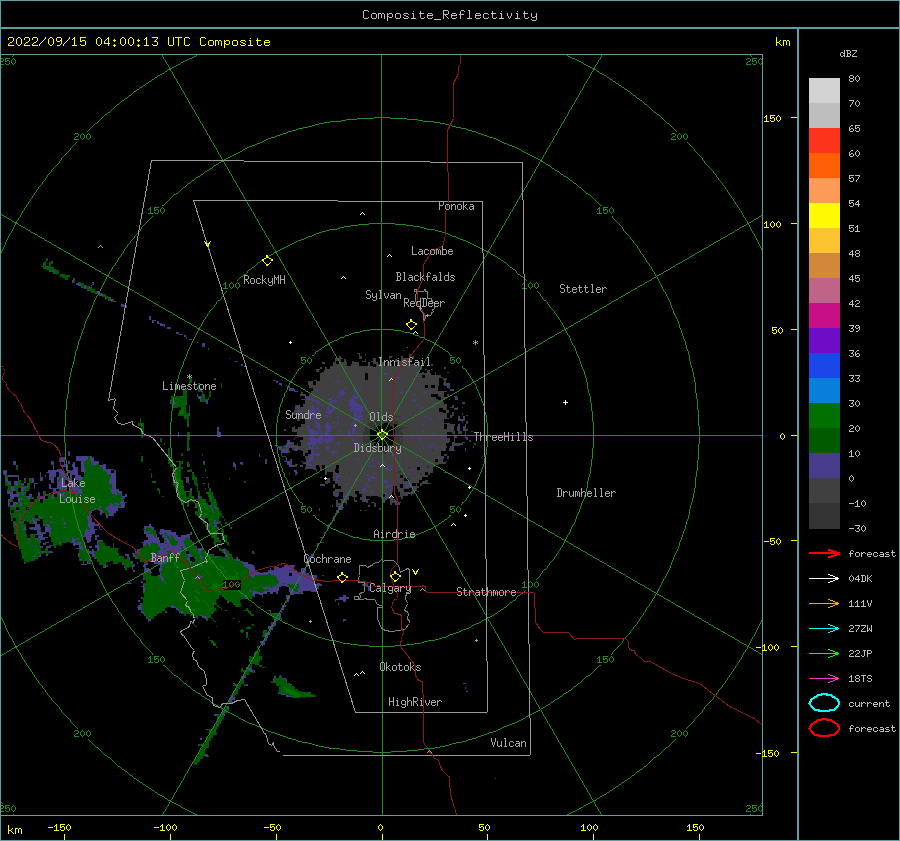The image size is (900, 841).
Task: Click the orange 111V arrow in legend
Action: tap(824, 603)
